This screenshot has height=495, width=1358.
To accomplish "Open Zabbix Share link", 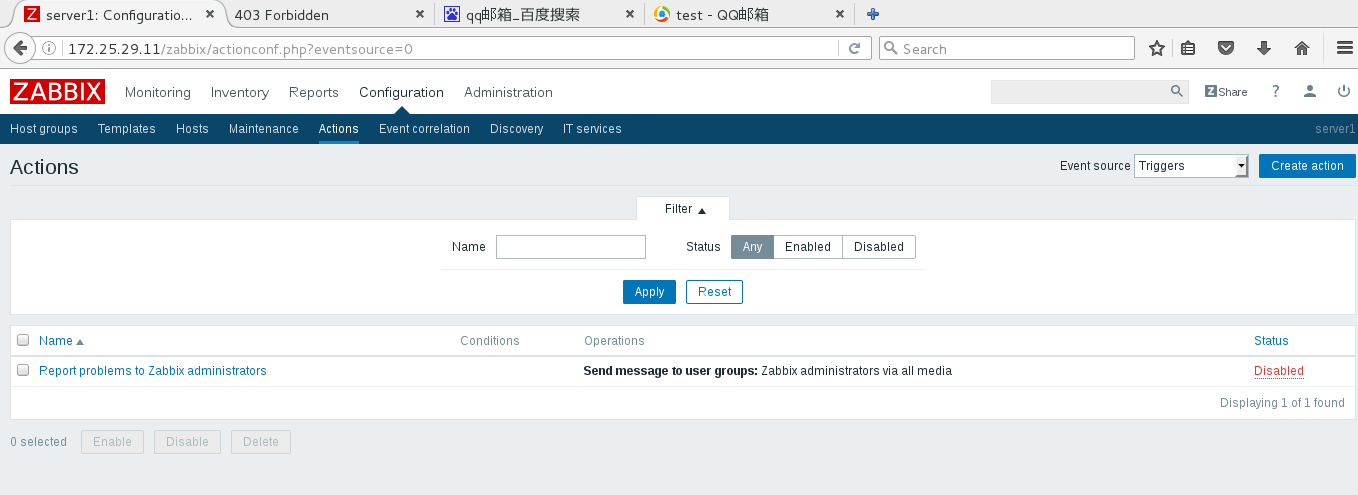I will coord(1226,92).
